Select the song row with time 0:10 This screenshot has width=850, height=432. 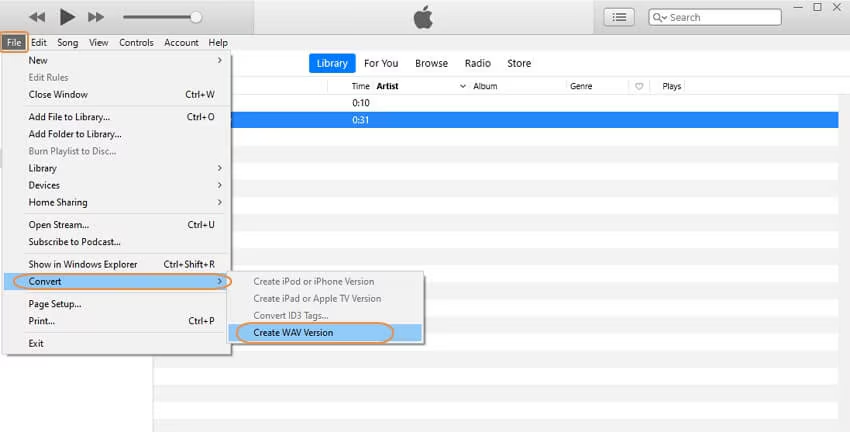535,103
